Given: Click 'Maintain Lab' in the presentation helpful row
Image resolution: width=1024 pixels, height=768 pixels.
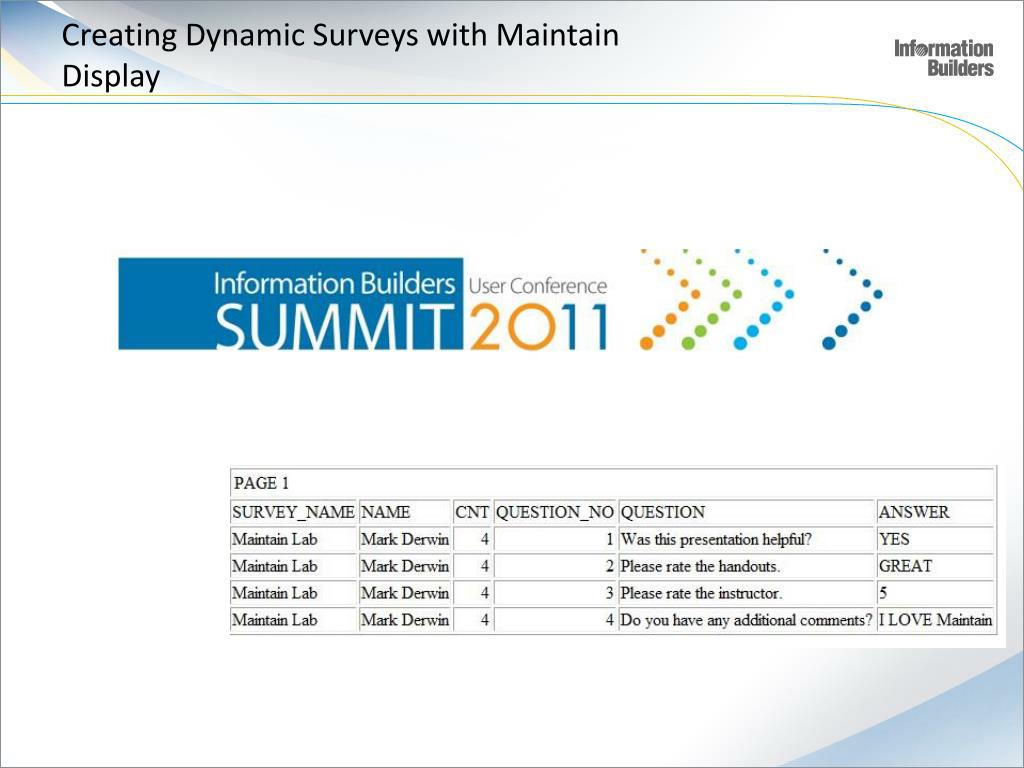Looking at the screenshot, I should point(293,539).
